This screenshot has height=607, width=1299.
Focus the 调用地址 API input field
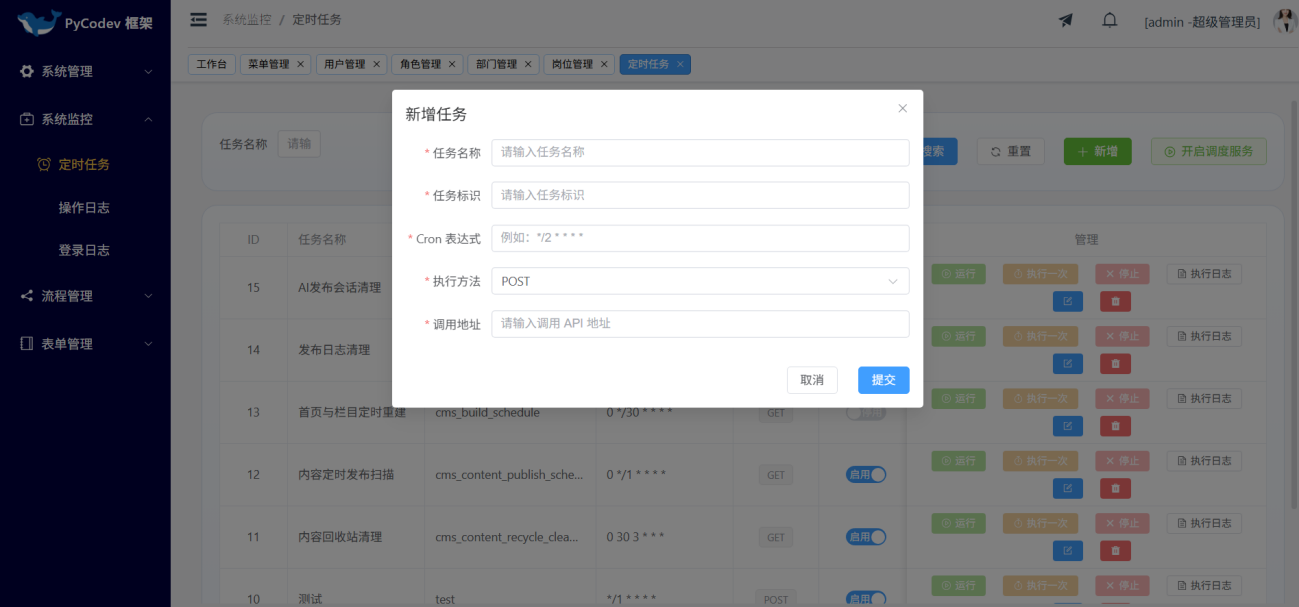pyautogui.click(x=700, y=324)
